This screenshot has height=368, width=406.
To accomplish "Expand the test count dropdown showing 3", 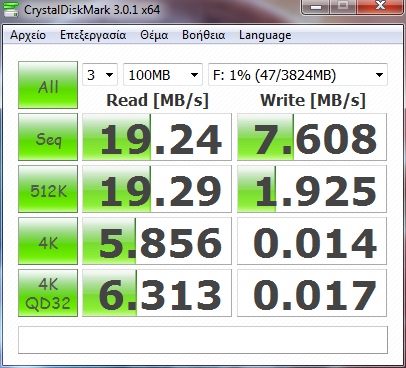I will [100, 75].
